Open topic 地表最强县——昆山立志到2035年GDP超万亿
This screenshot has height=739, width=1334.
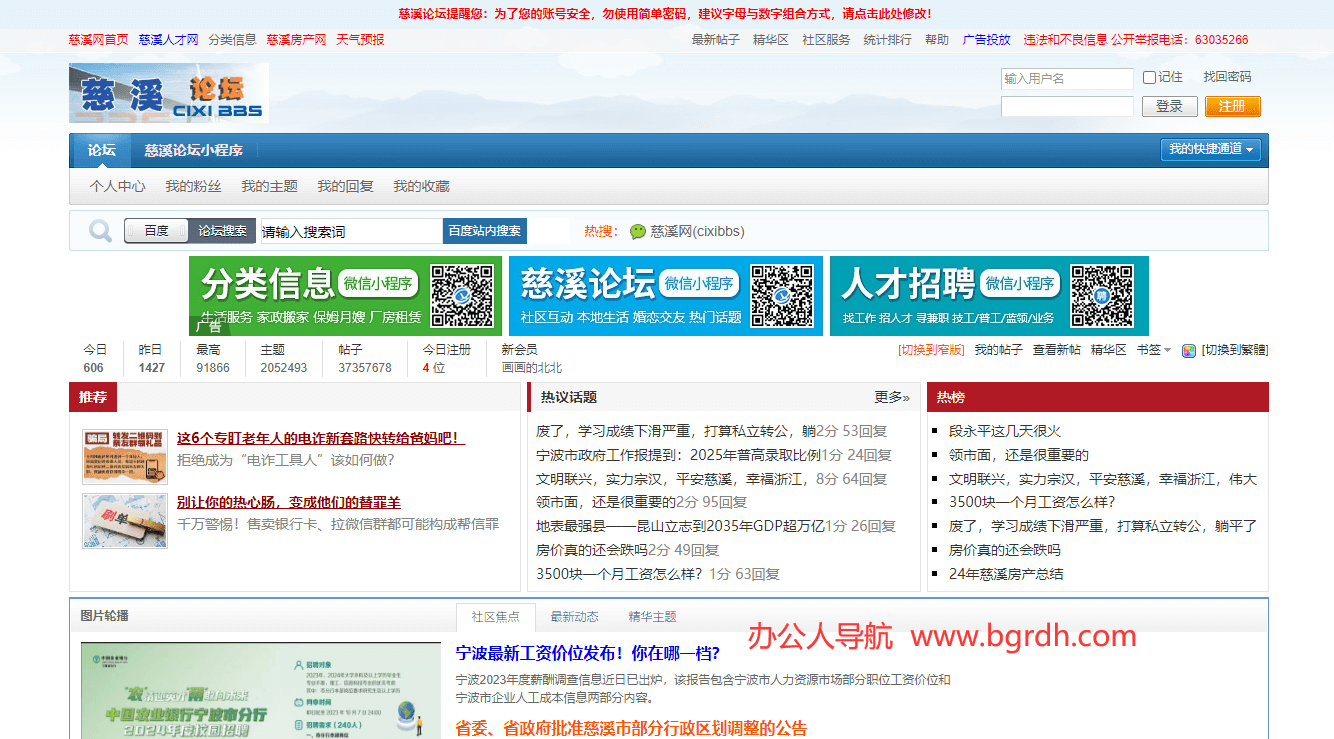pyautogui.click(x=680, y=526)
